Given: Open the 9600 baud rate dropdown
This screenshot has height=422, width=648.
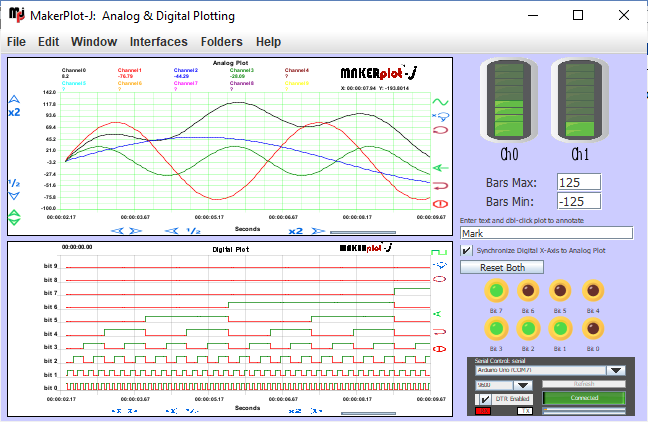Looking at the screenshot, I should tap(523, 385).
